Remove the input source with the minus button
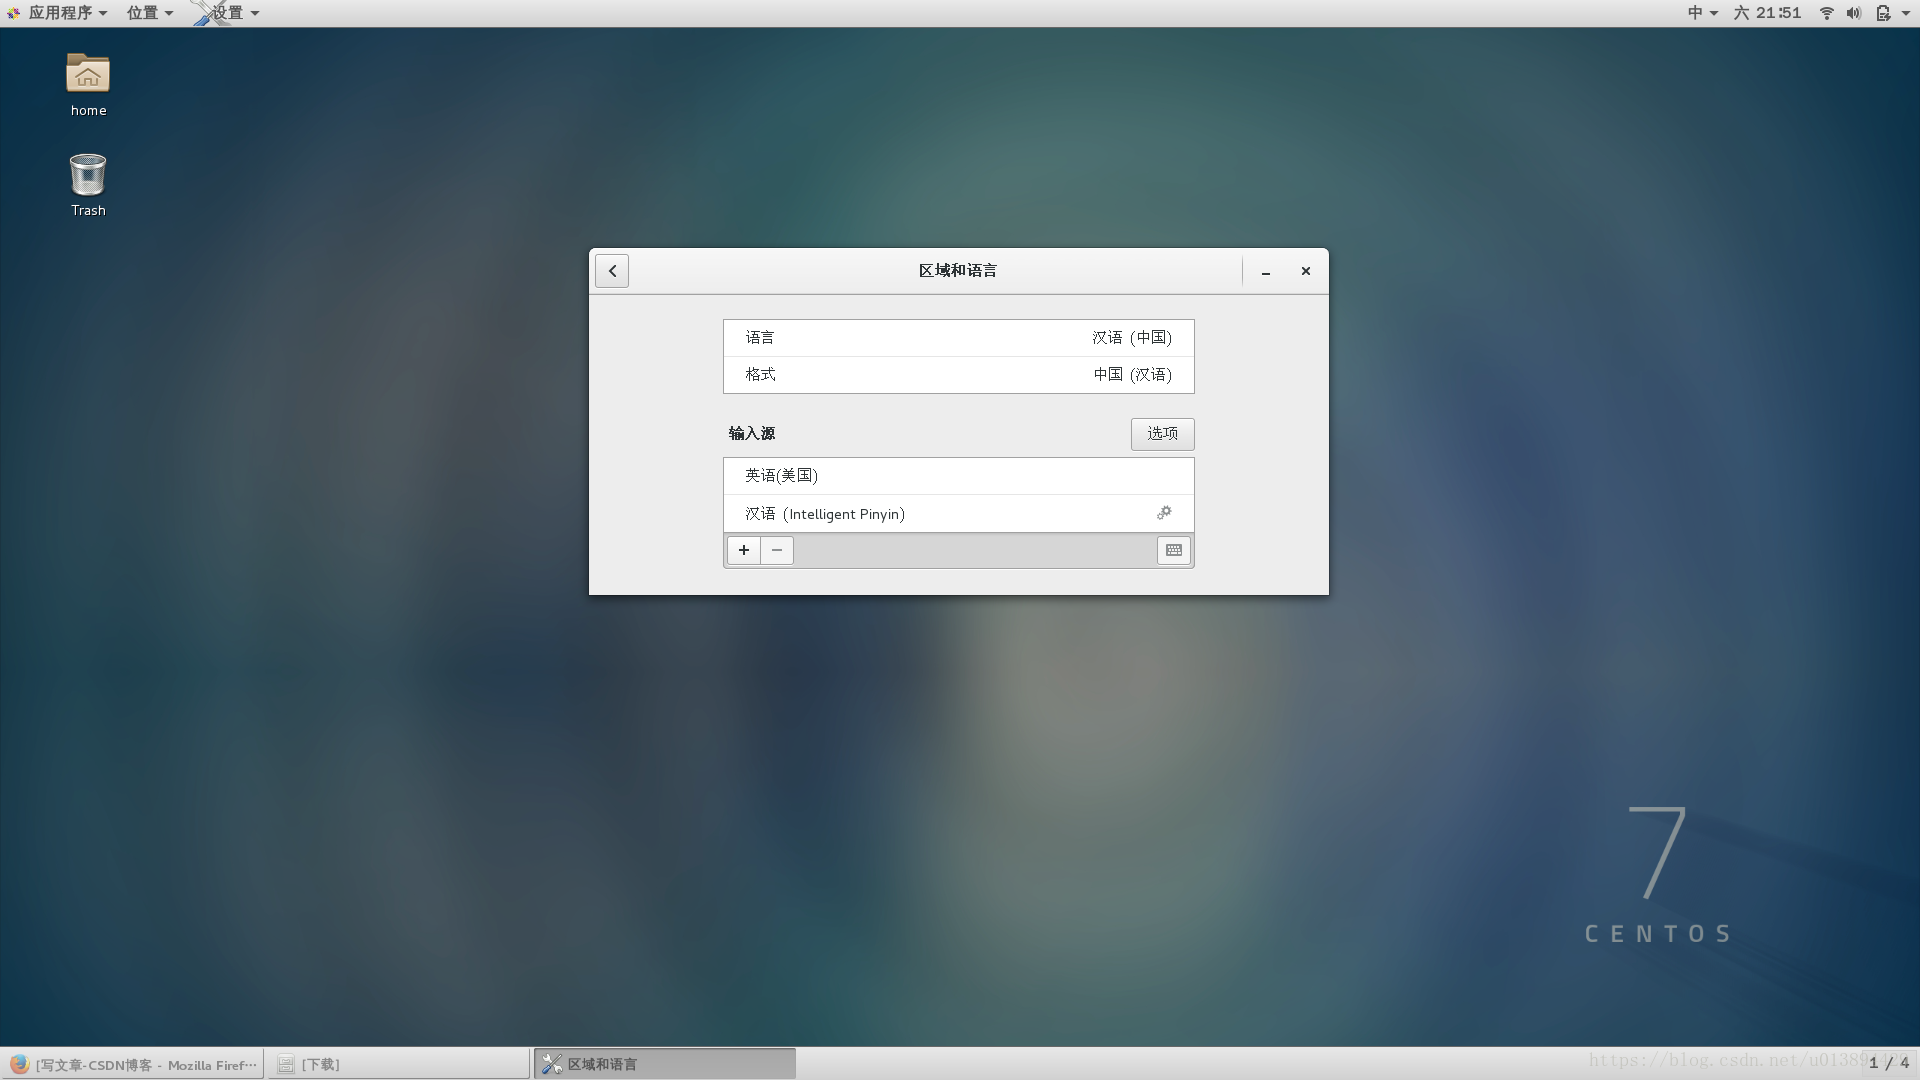Screen dimensions: 1920x1080 (777, 550)
